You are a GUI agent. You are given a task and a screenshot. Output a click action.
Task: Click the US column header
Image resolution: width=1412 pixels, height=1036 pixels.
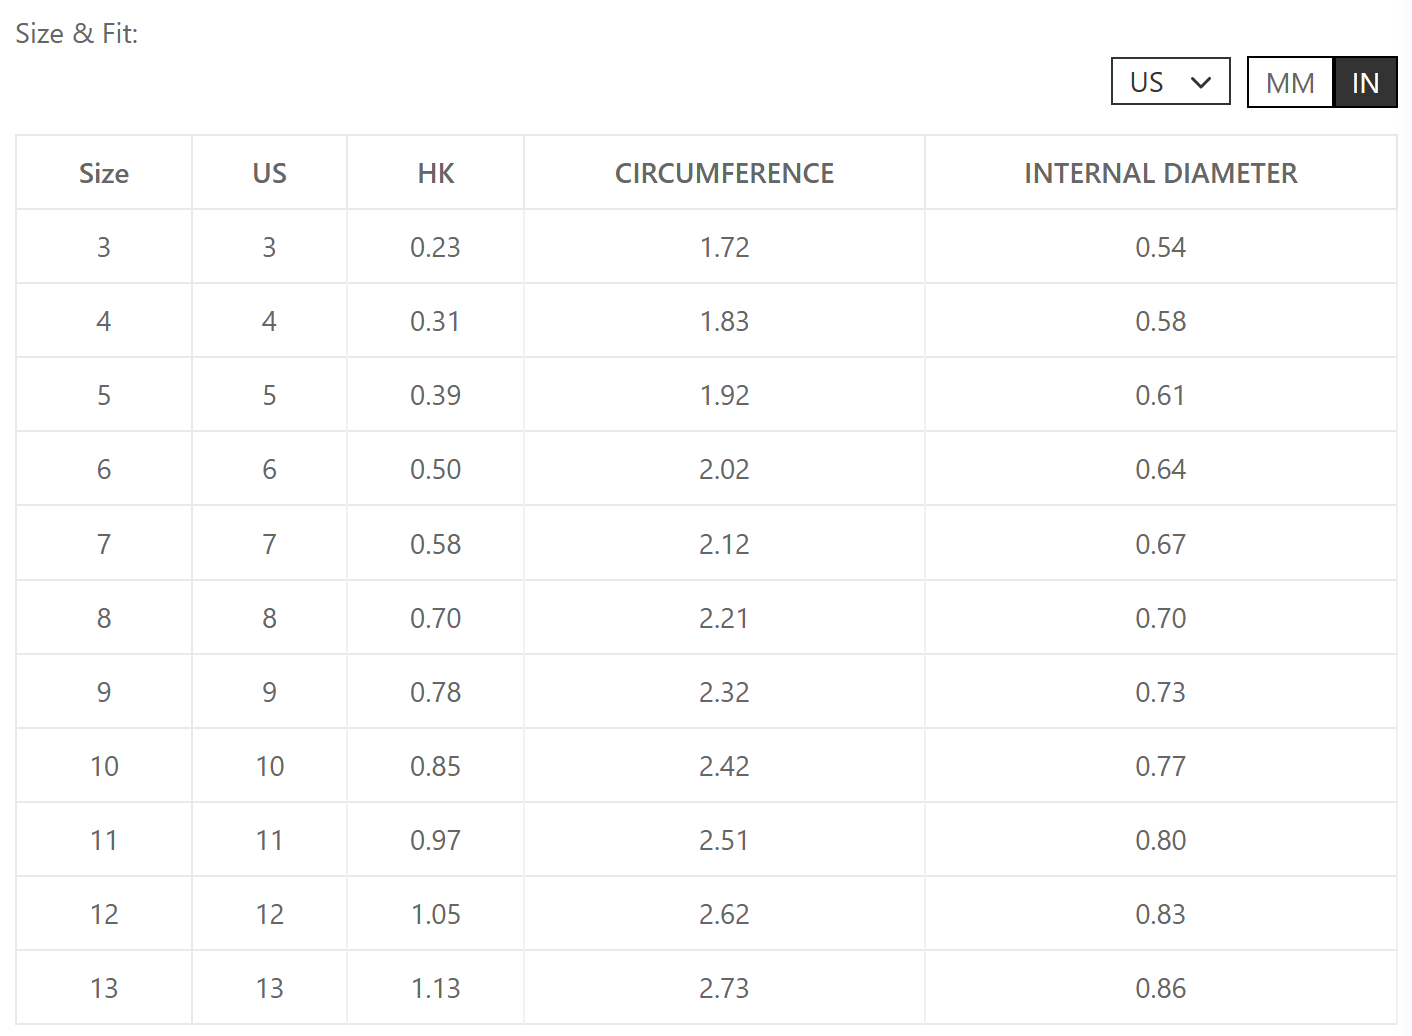tap(269, 173)
